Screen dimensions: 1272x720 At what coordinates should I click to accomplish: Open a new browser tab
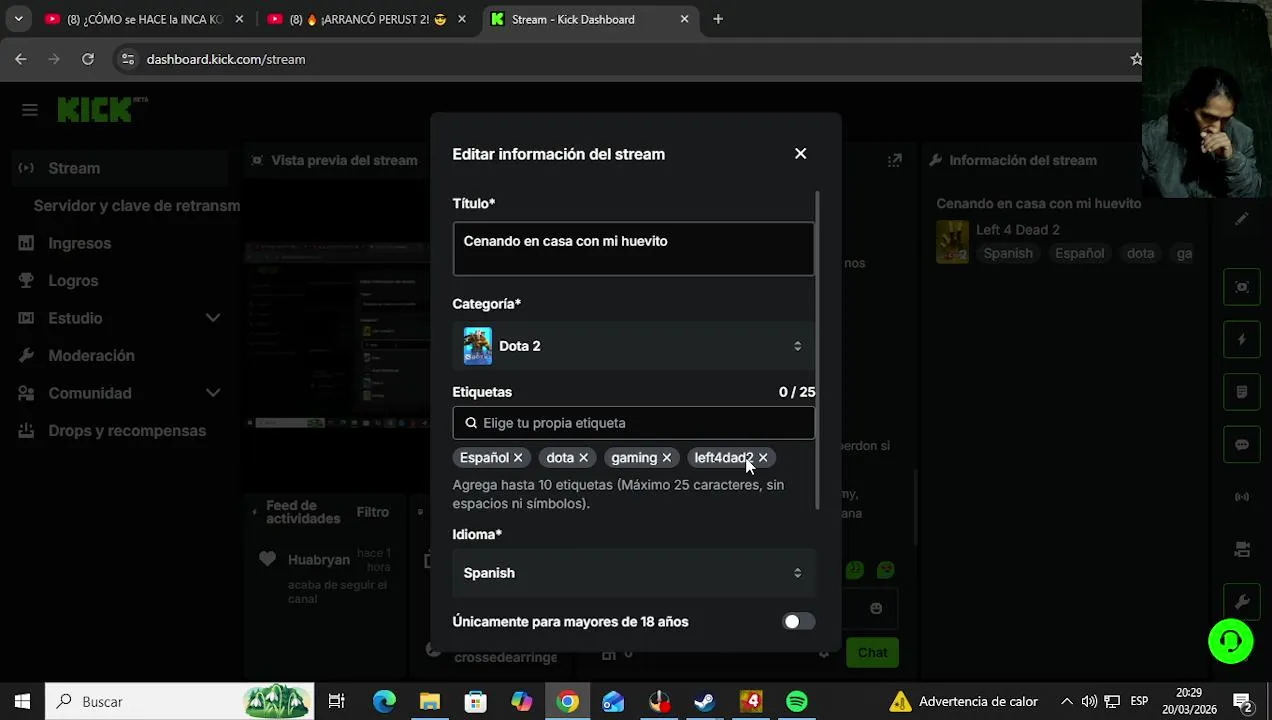pyautogui.click(x=718, y=19)
